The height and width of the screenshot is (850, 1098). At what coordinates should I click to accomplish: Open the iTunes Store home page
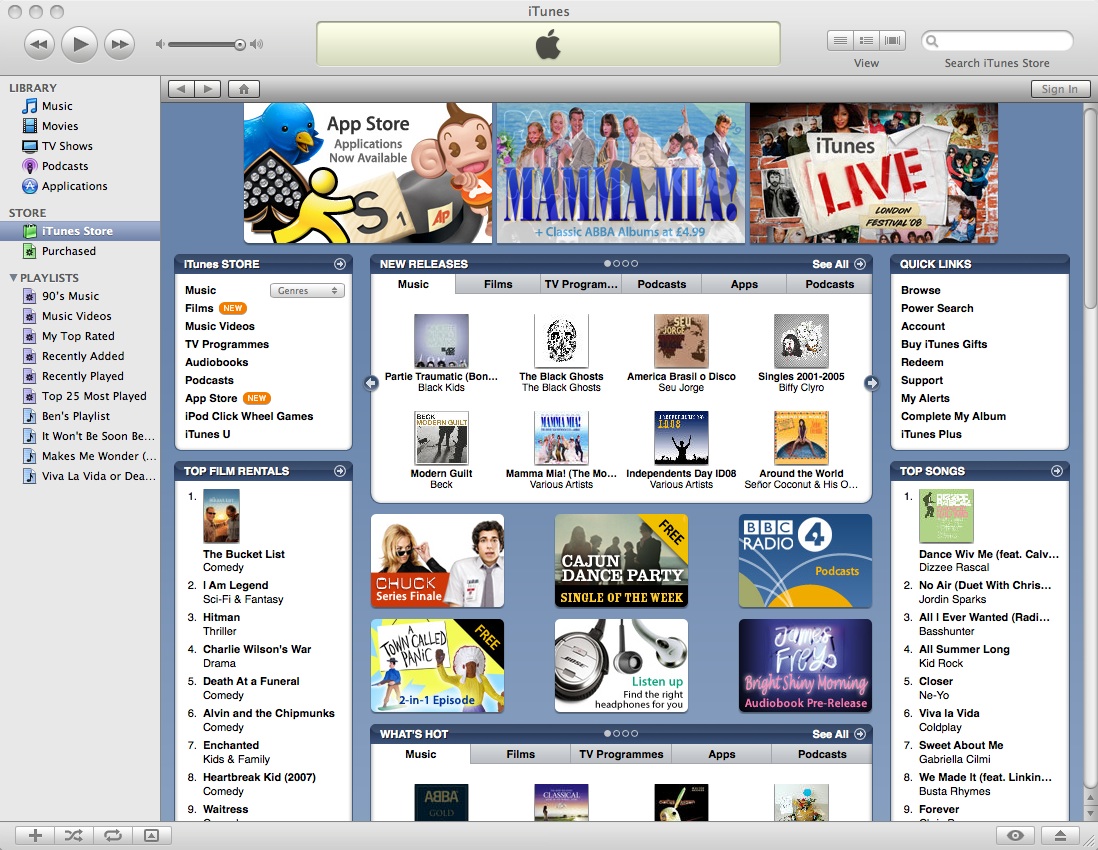point(244,89)
